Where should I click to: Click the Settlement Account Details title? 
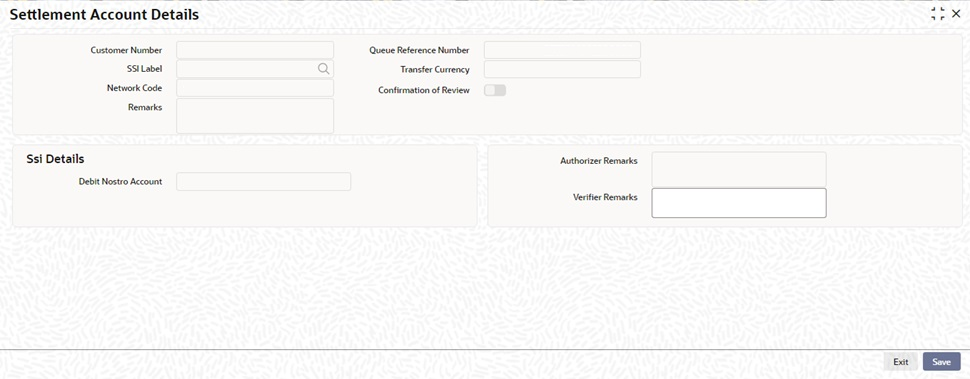[x=105, y=15]
